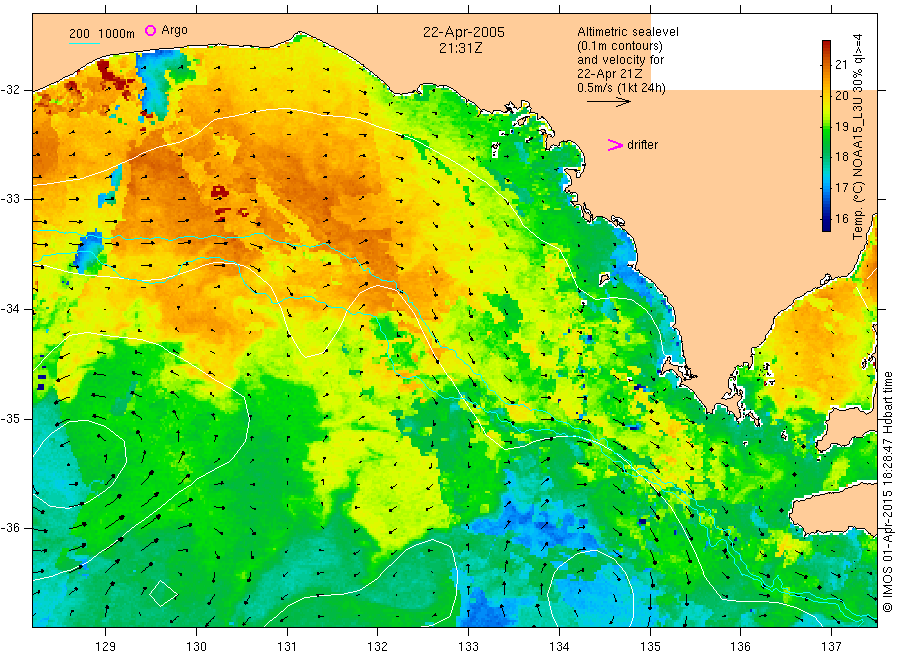Click the '200 1000m' depth legend text
Viewport: 900px width, 660px height.
102,34
